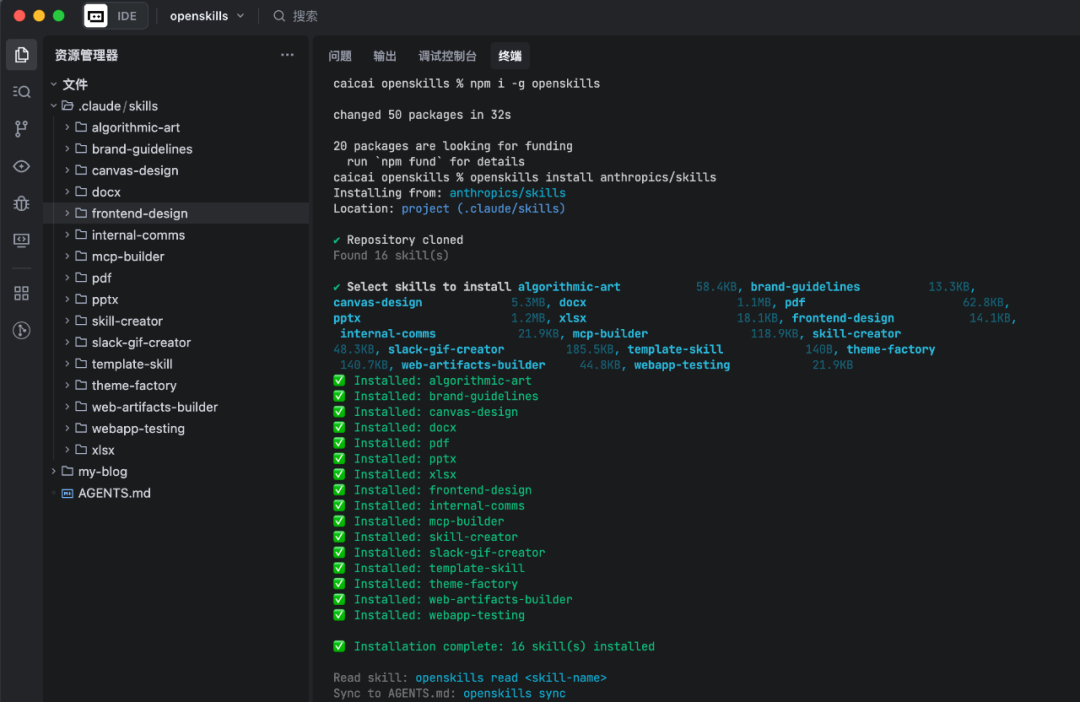Screen dimensions: 1080x702
Task: Open the extensions grid icon
Action: click(21, 293)
